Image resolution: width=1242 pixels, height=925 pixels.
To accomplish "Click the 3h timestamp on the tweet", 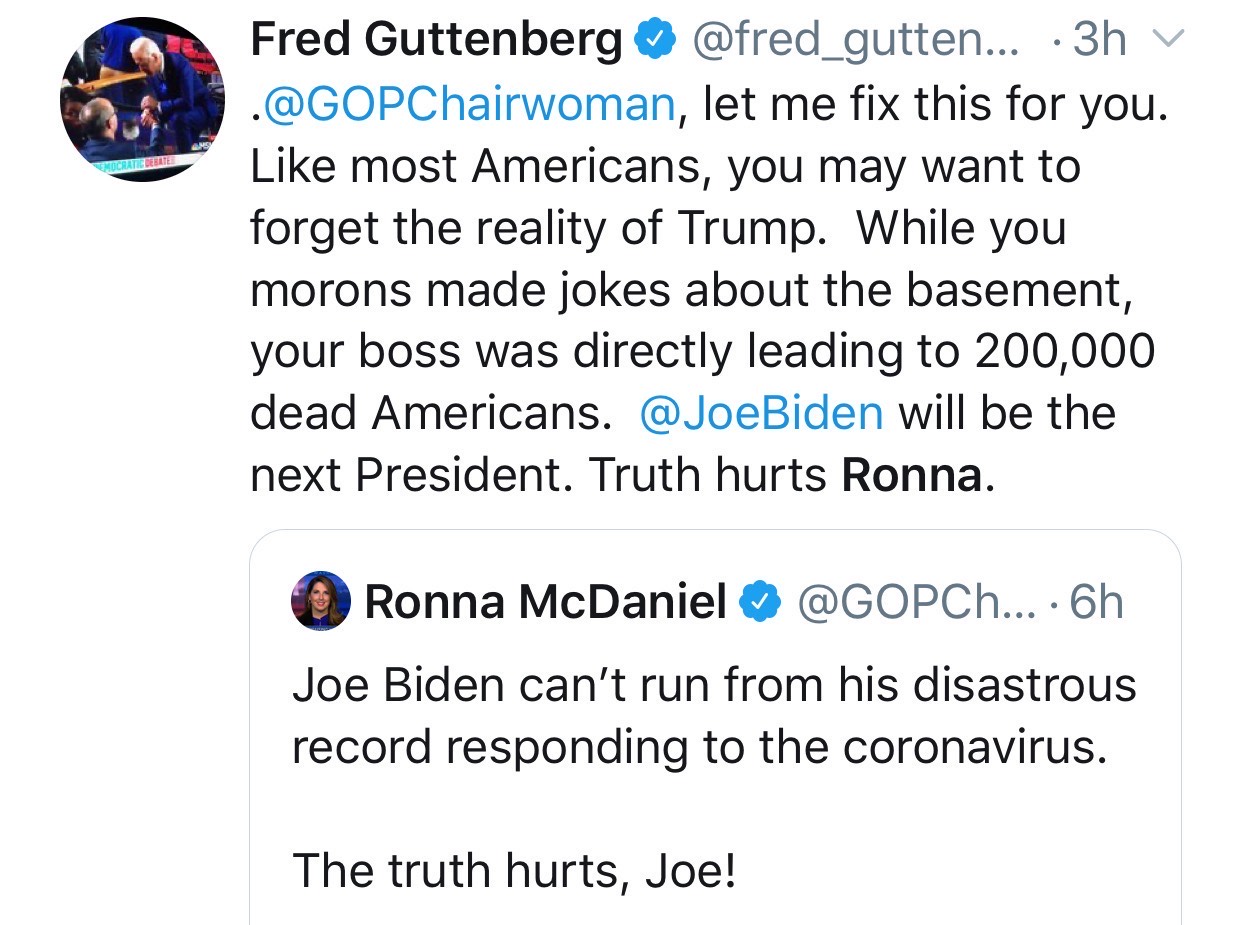I will click(x=1099, y=41).
